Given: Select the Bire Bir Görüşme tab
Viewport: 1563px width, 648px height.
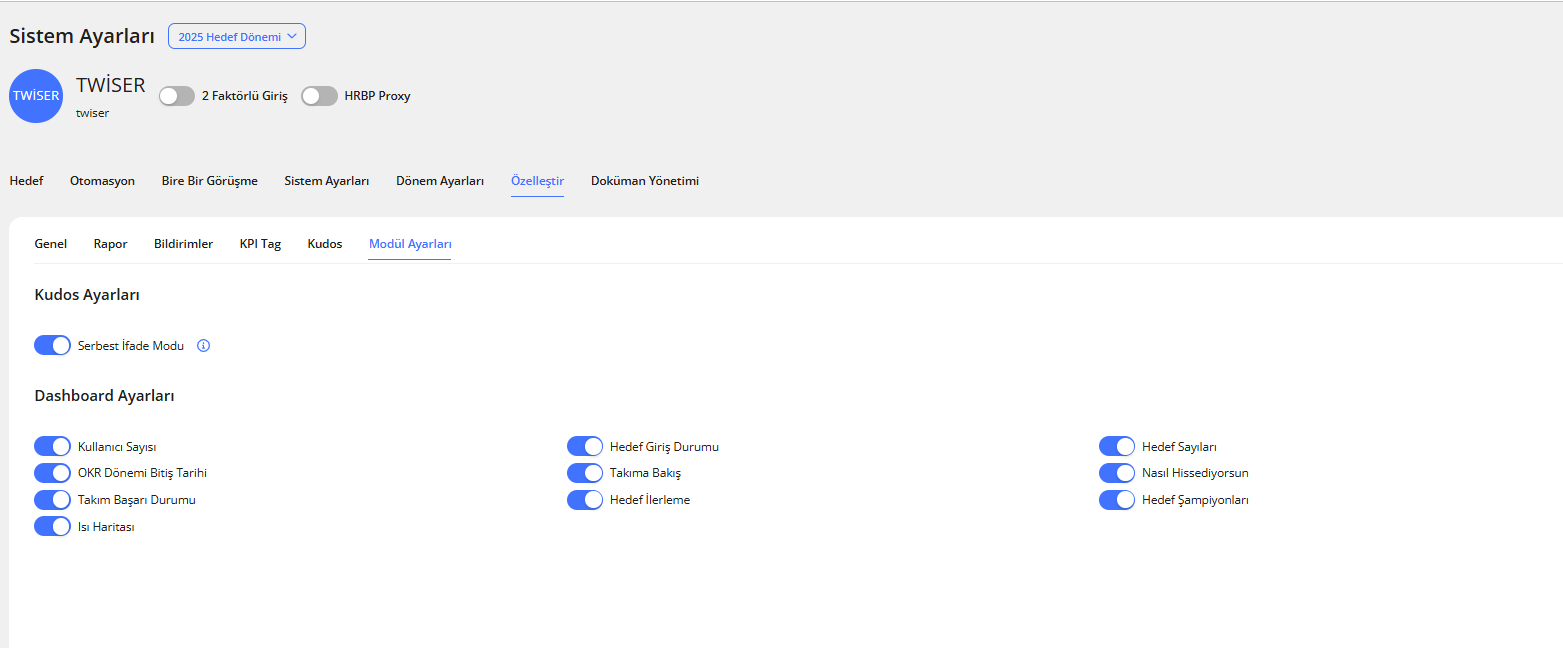Looking at the screenshot, I should pos(210,181).
